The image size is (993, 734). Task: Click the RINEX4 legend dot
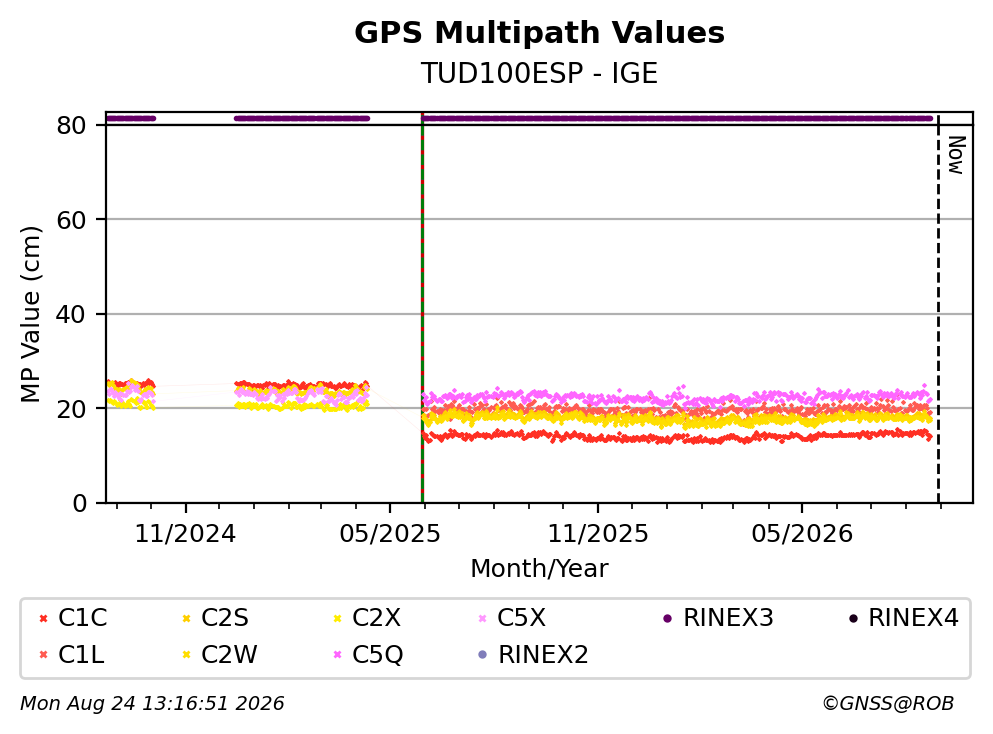(853, 619)
